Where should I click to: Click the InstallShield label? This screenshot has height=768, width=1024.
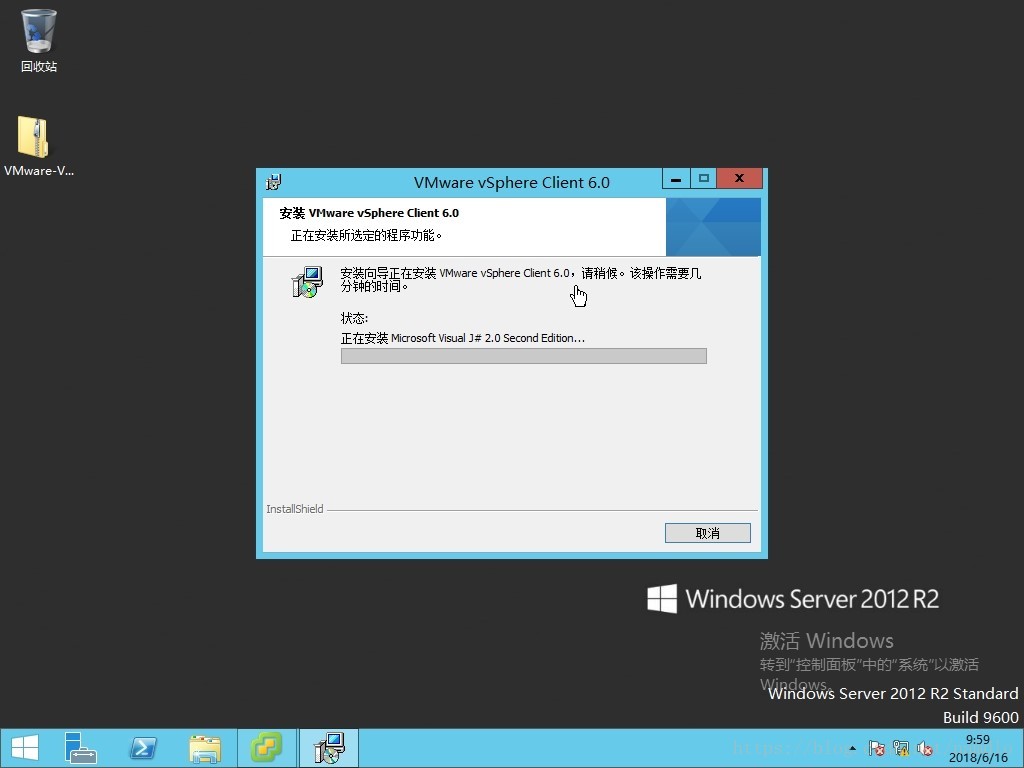tap(295, 509)
